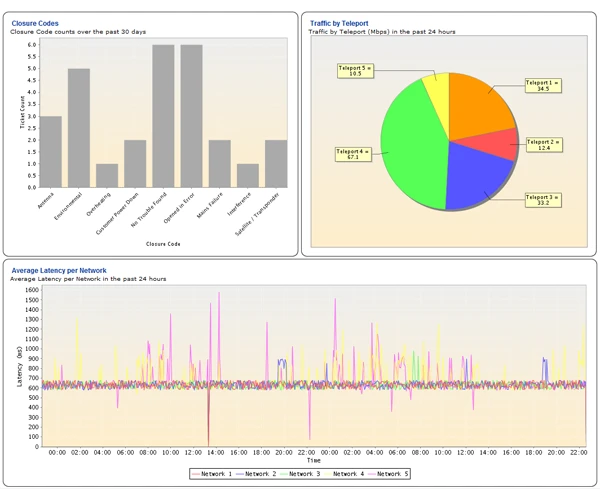Screen dimensions: 600x500
Task: Click the 1600 value on the latency axis
Action: [32, 290]
